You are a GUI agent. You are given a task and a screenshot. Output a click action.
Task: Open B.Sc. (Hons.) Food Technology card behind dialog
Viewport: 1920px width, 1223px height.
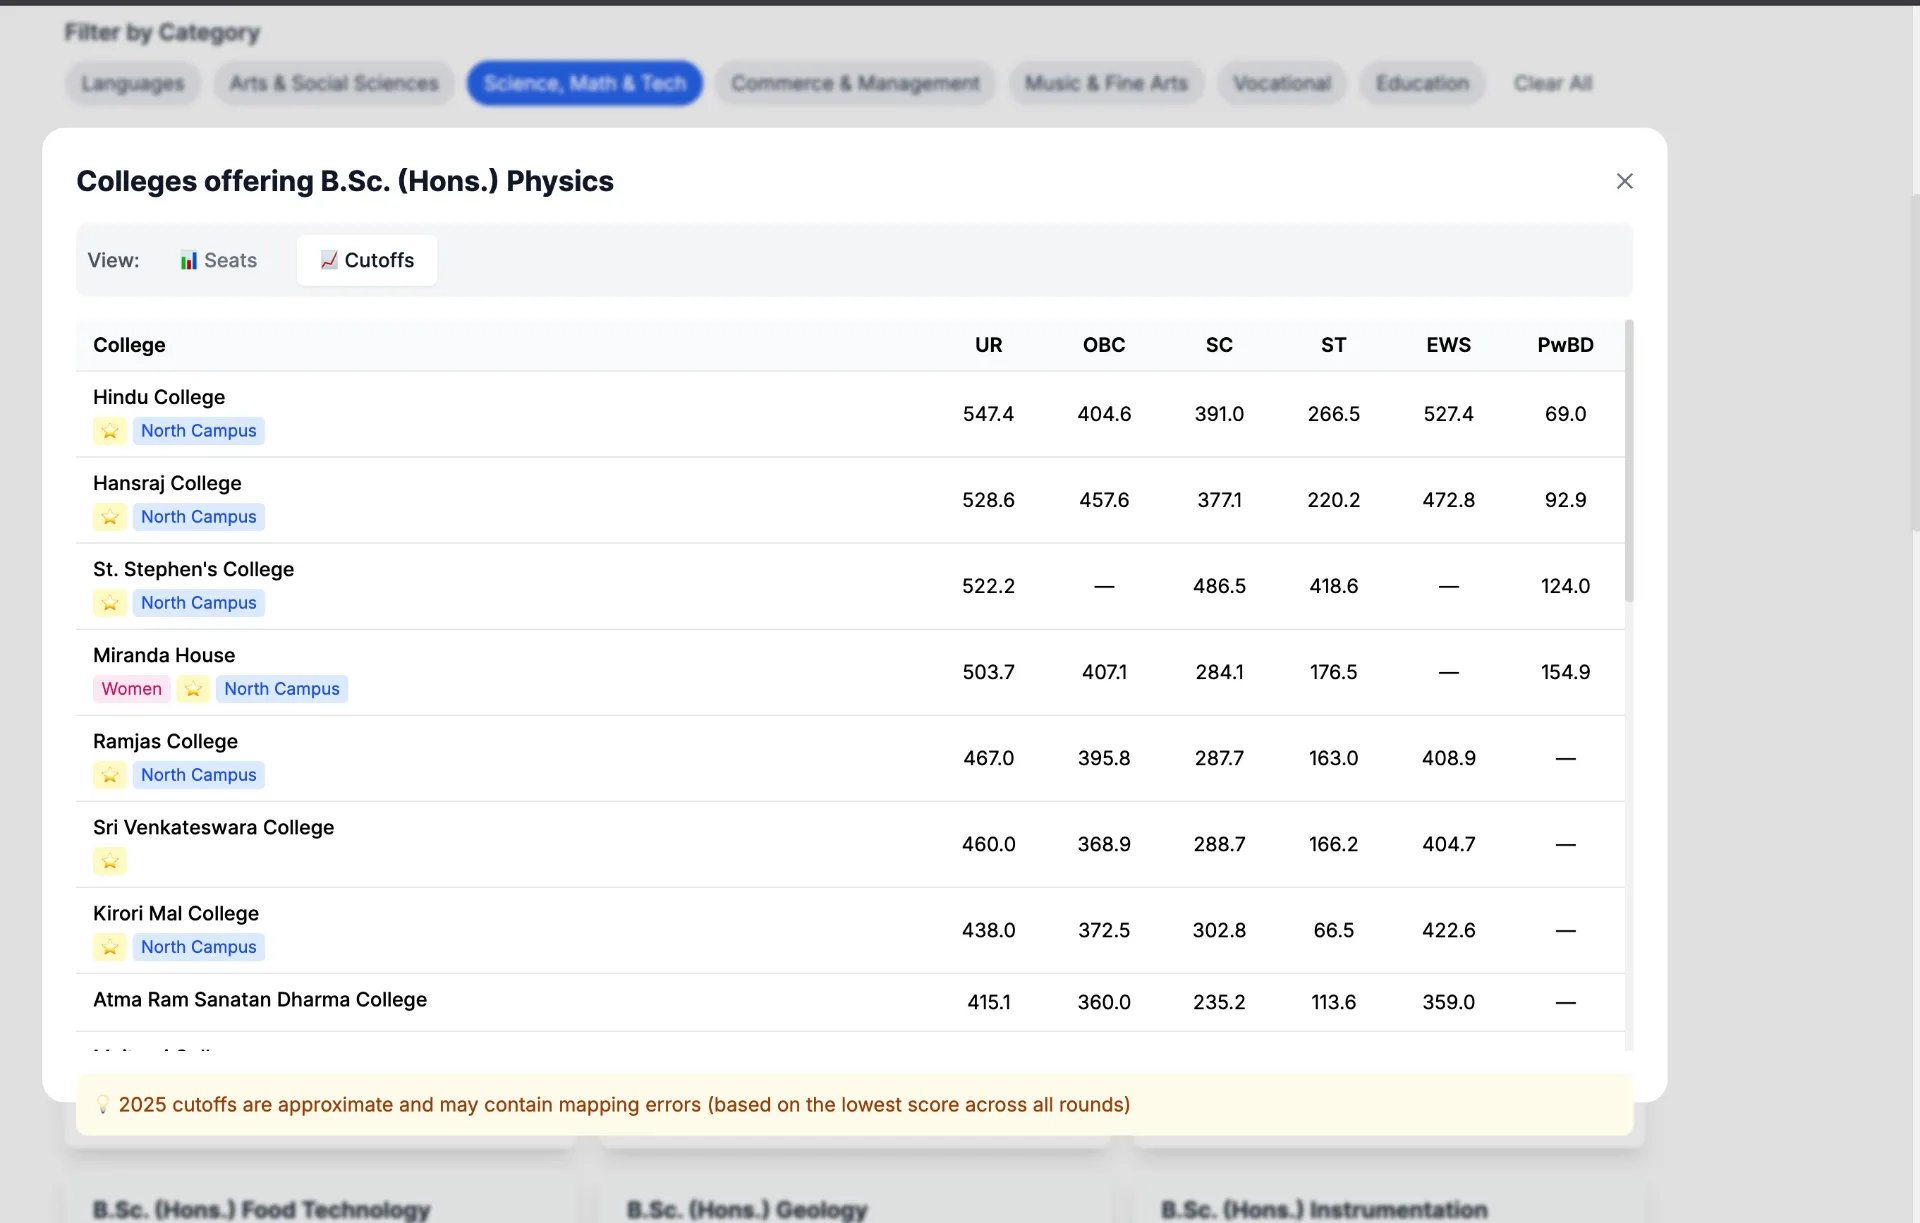pyautogui.click(x=261, y=1210)
